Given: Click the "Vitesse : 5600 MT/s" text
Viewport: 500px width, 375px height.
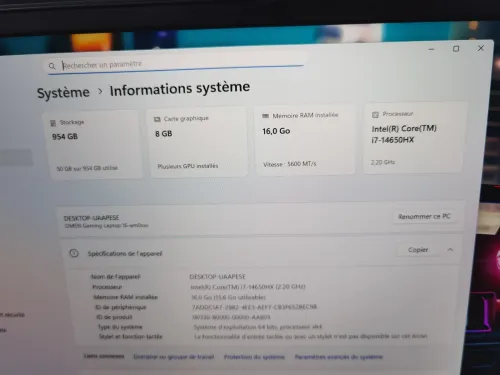Looking at the screenshot, I should tap(290, 164).
